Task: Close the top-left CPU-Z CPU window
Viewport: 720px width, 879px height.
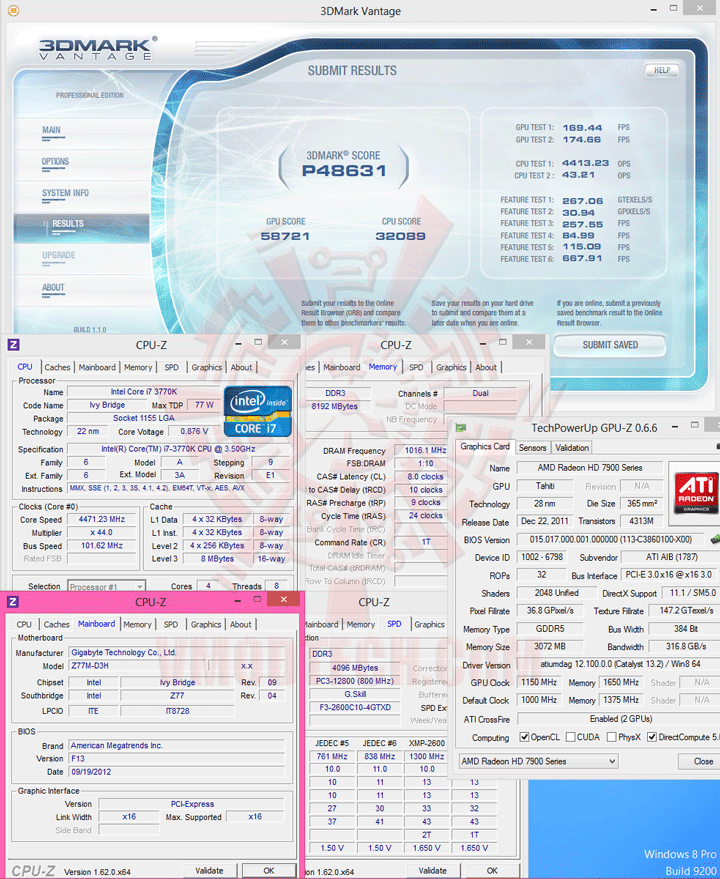Action: [284, 342]
